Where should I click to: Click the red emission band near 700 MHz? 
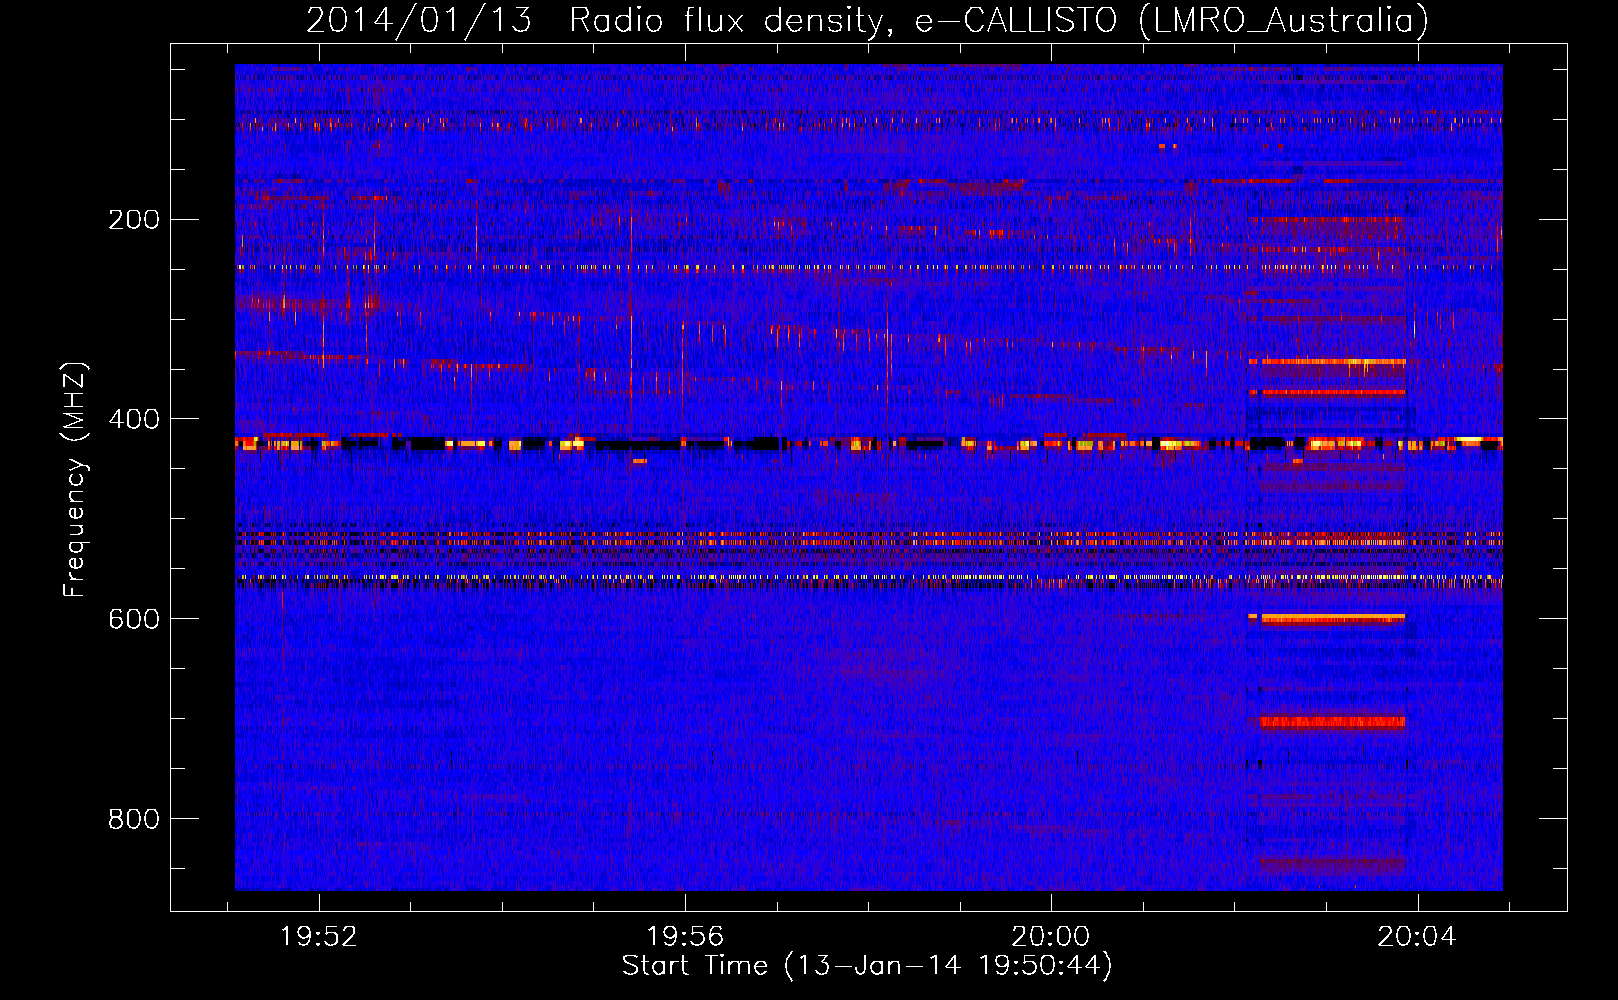pyautogui.click(x=1332, y=722)
